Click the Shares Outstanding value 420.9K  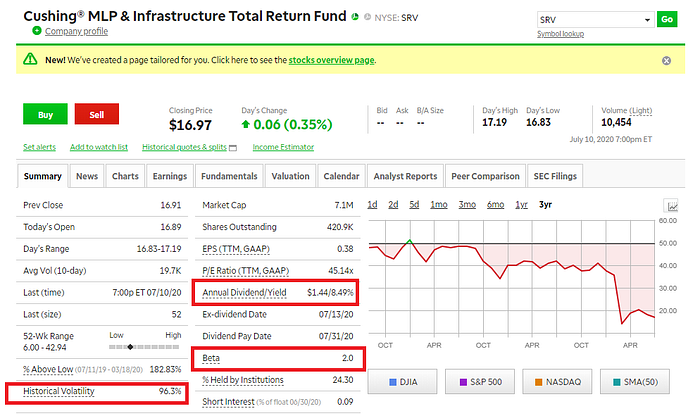(340, 227)
